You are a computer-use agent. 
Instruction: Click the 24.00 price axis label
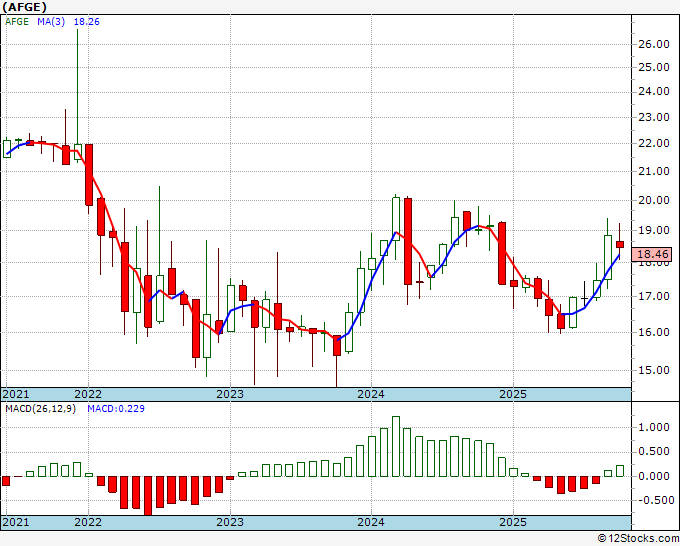[654, 92]
